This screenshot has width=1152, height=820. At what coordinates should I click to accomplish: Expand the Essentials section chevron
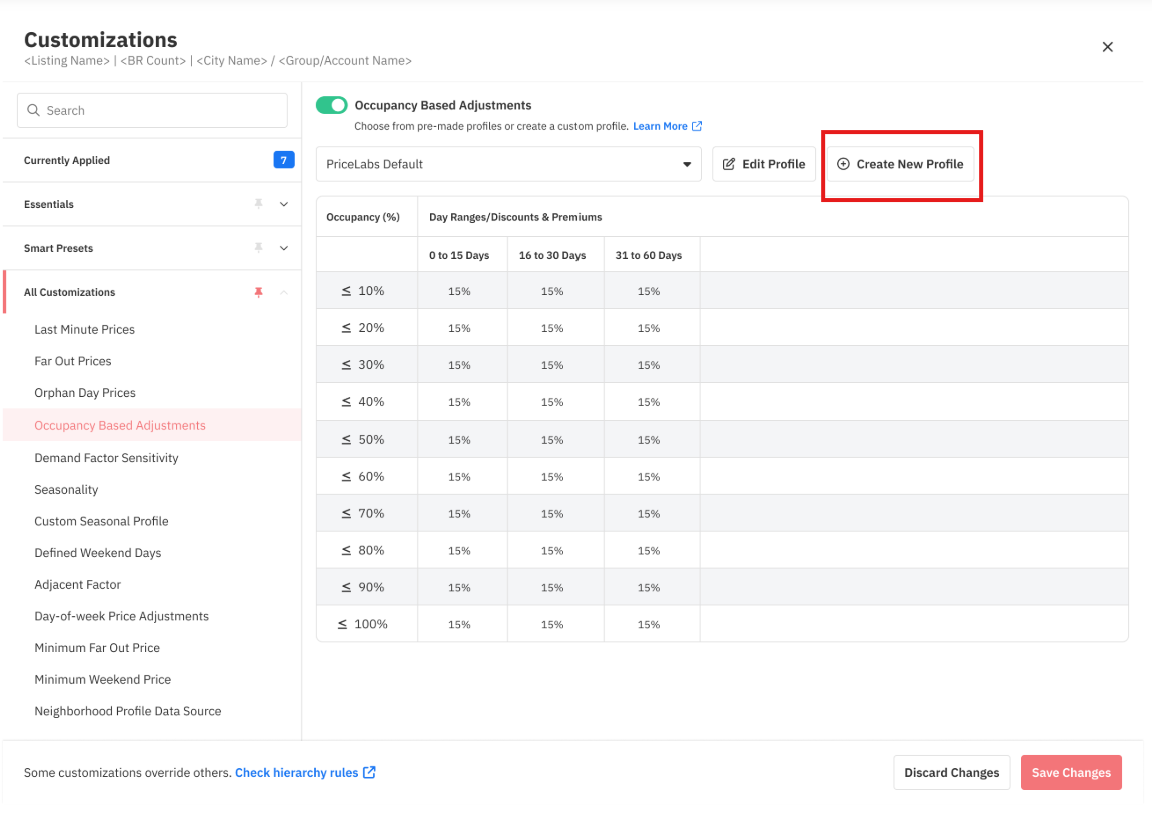pos(284,204)
